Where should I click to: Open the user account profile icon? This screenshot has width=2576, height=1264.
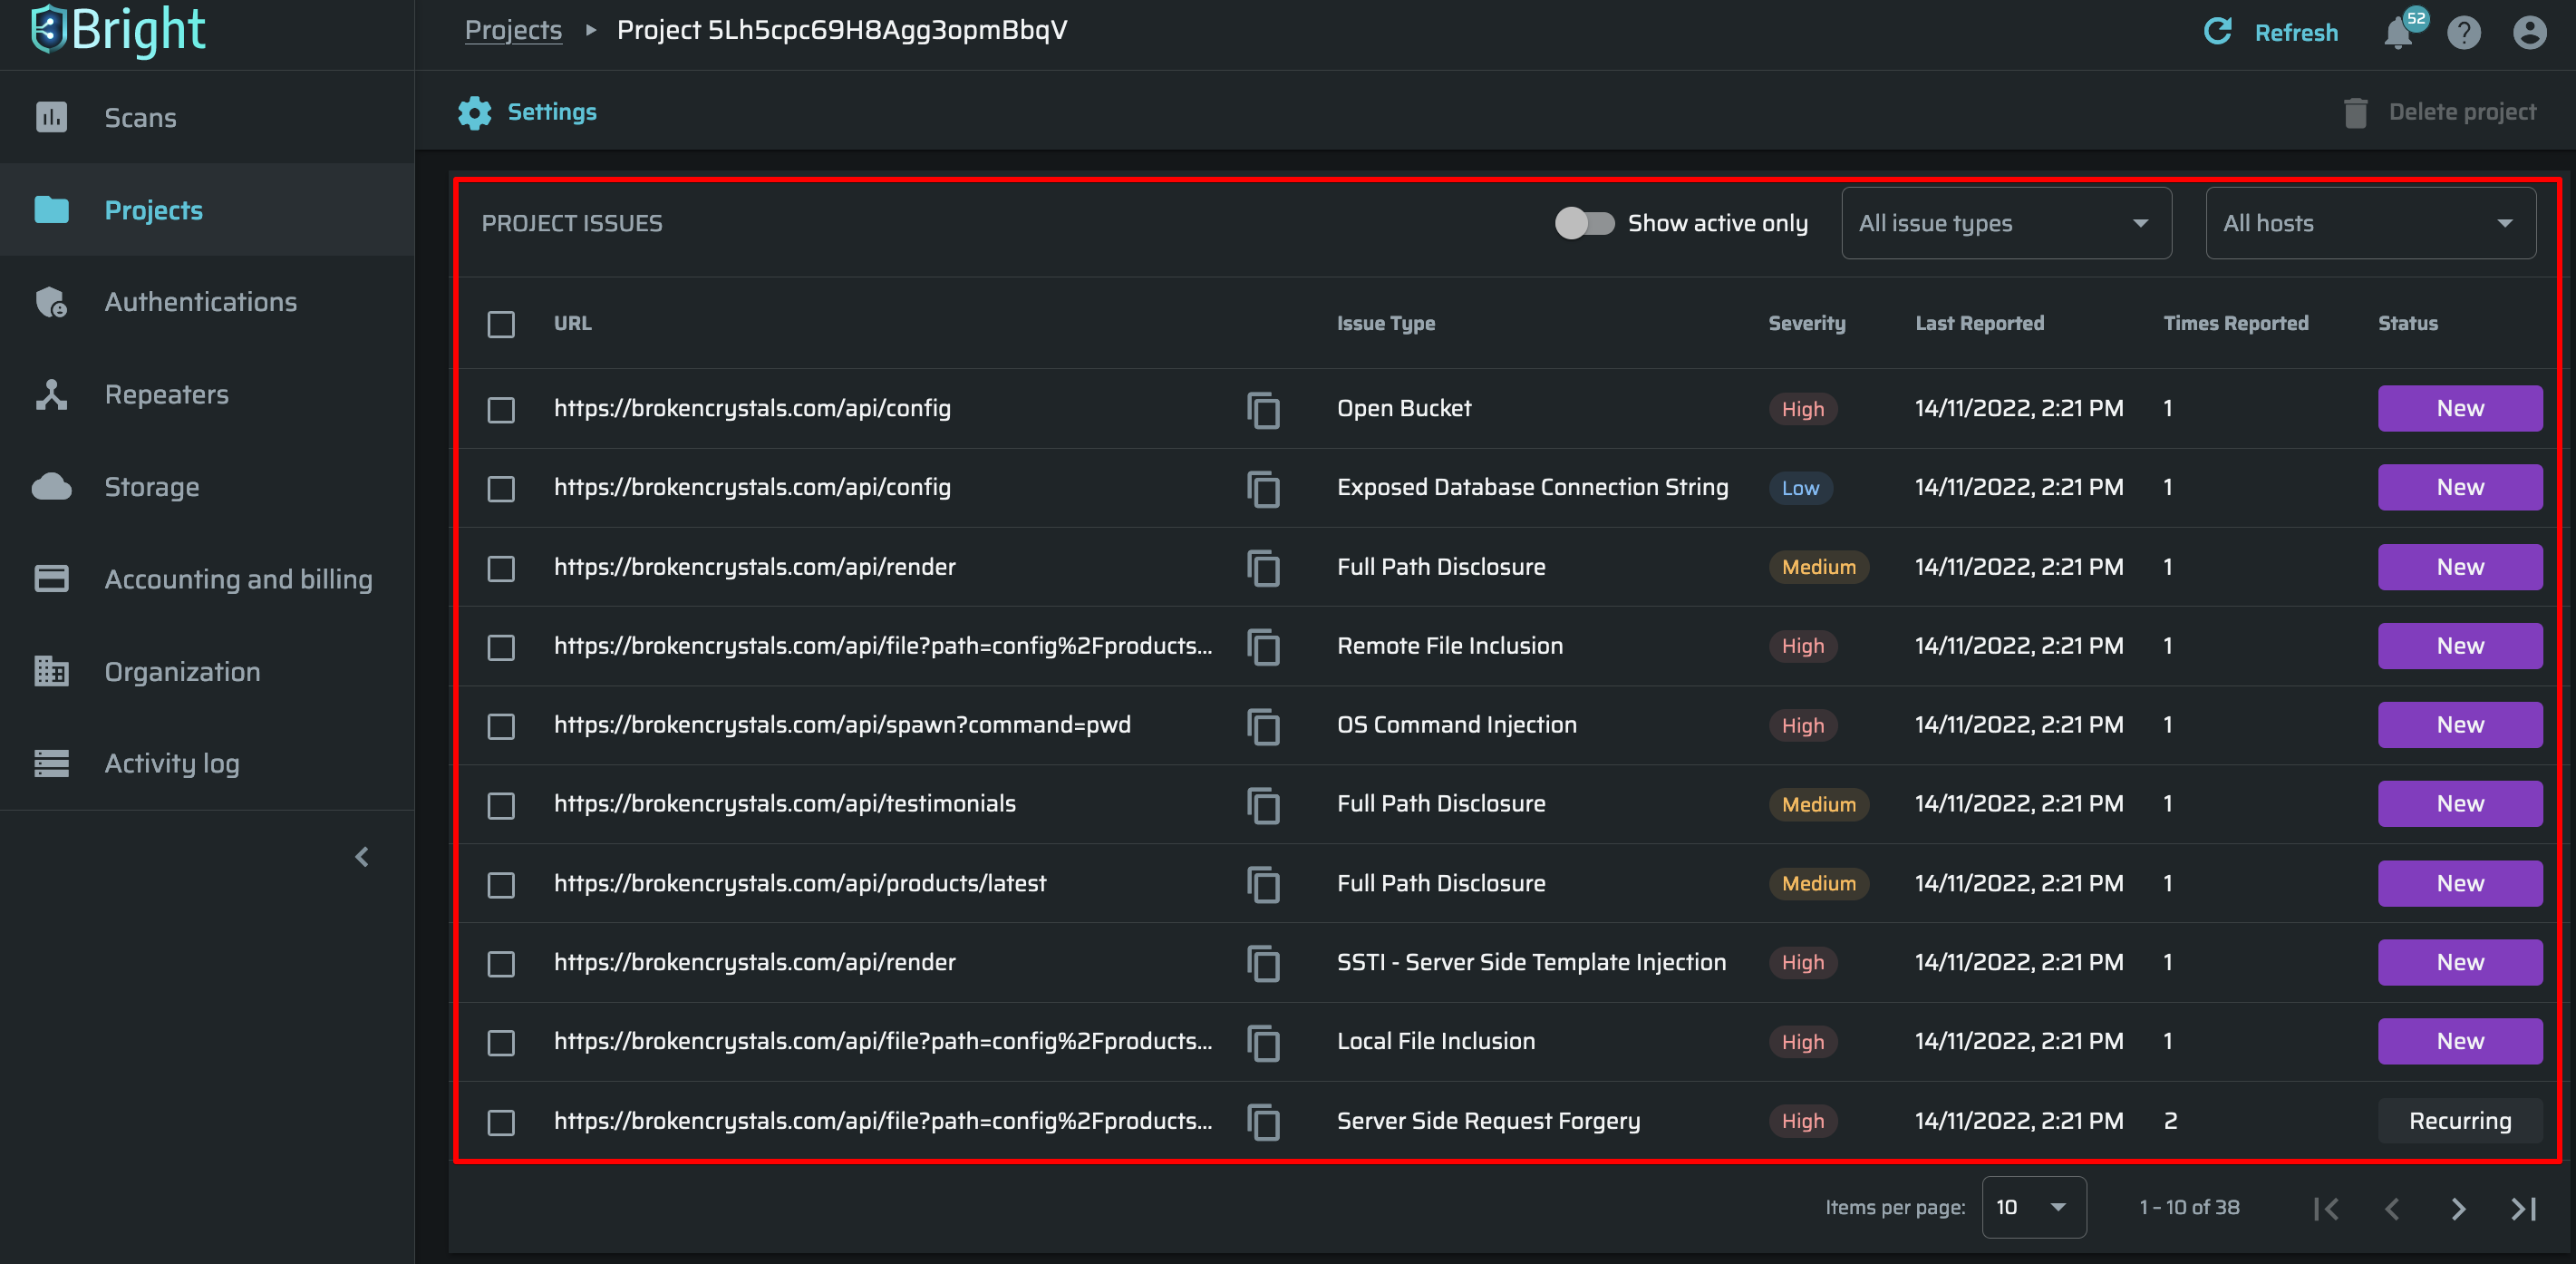(x=2529, y=33)
